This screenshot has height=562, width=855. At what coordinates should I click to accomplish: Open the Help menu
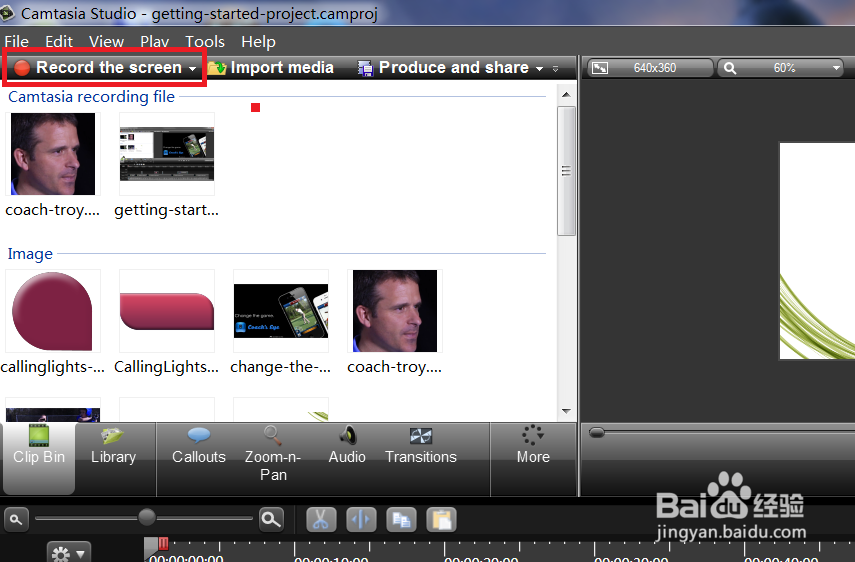tap(258, 41)
